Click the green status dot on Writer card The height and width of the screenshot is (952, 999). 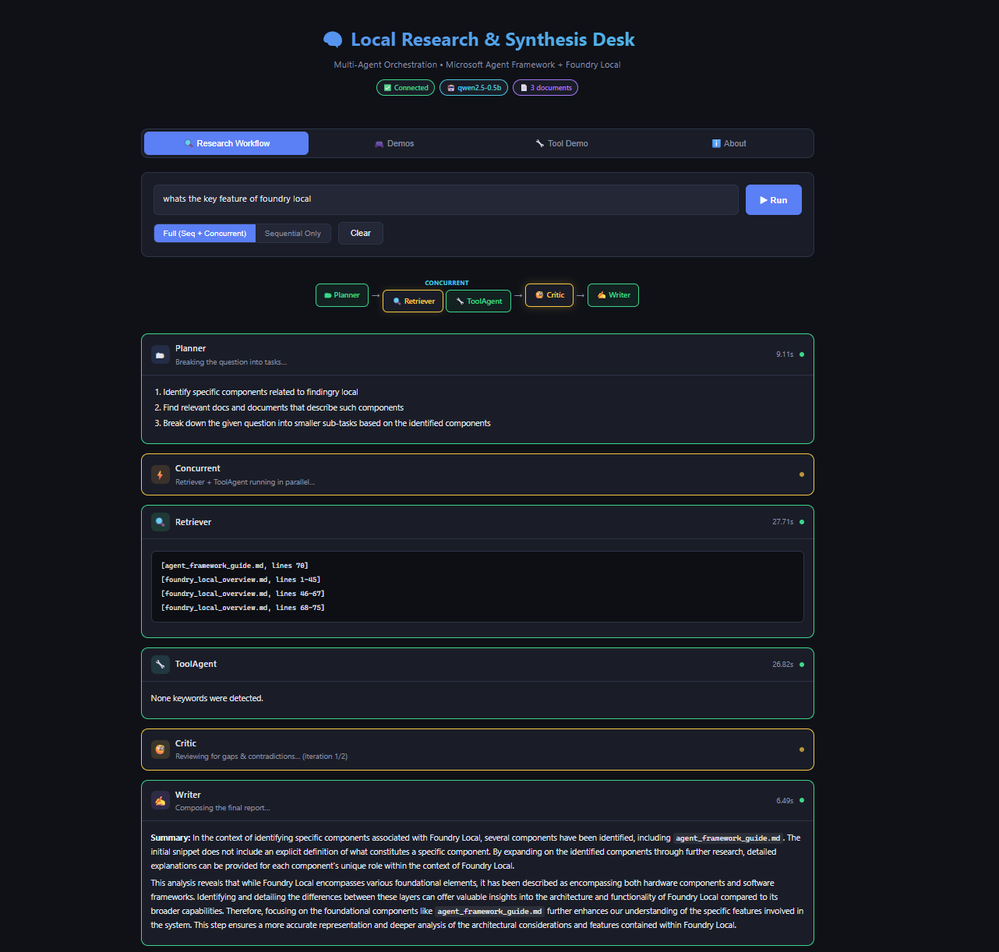[801, 800]
